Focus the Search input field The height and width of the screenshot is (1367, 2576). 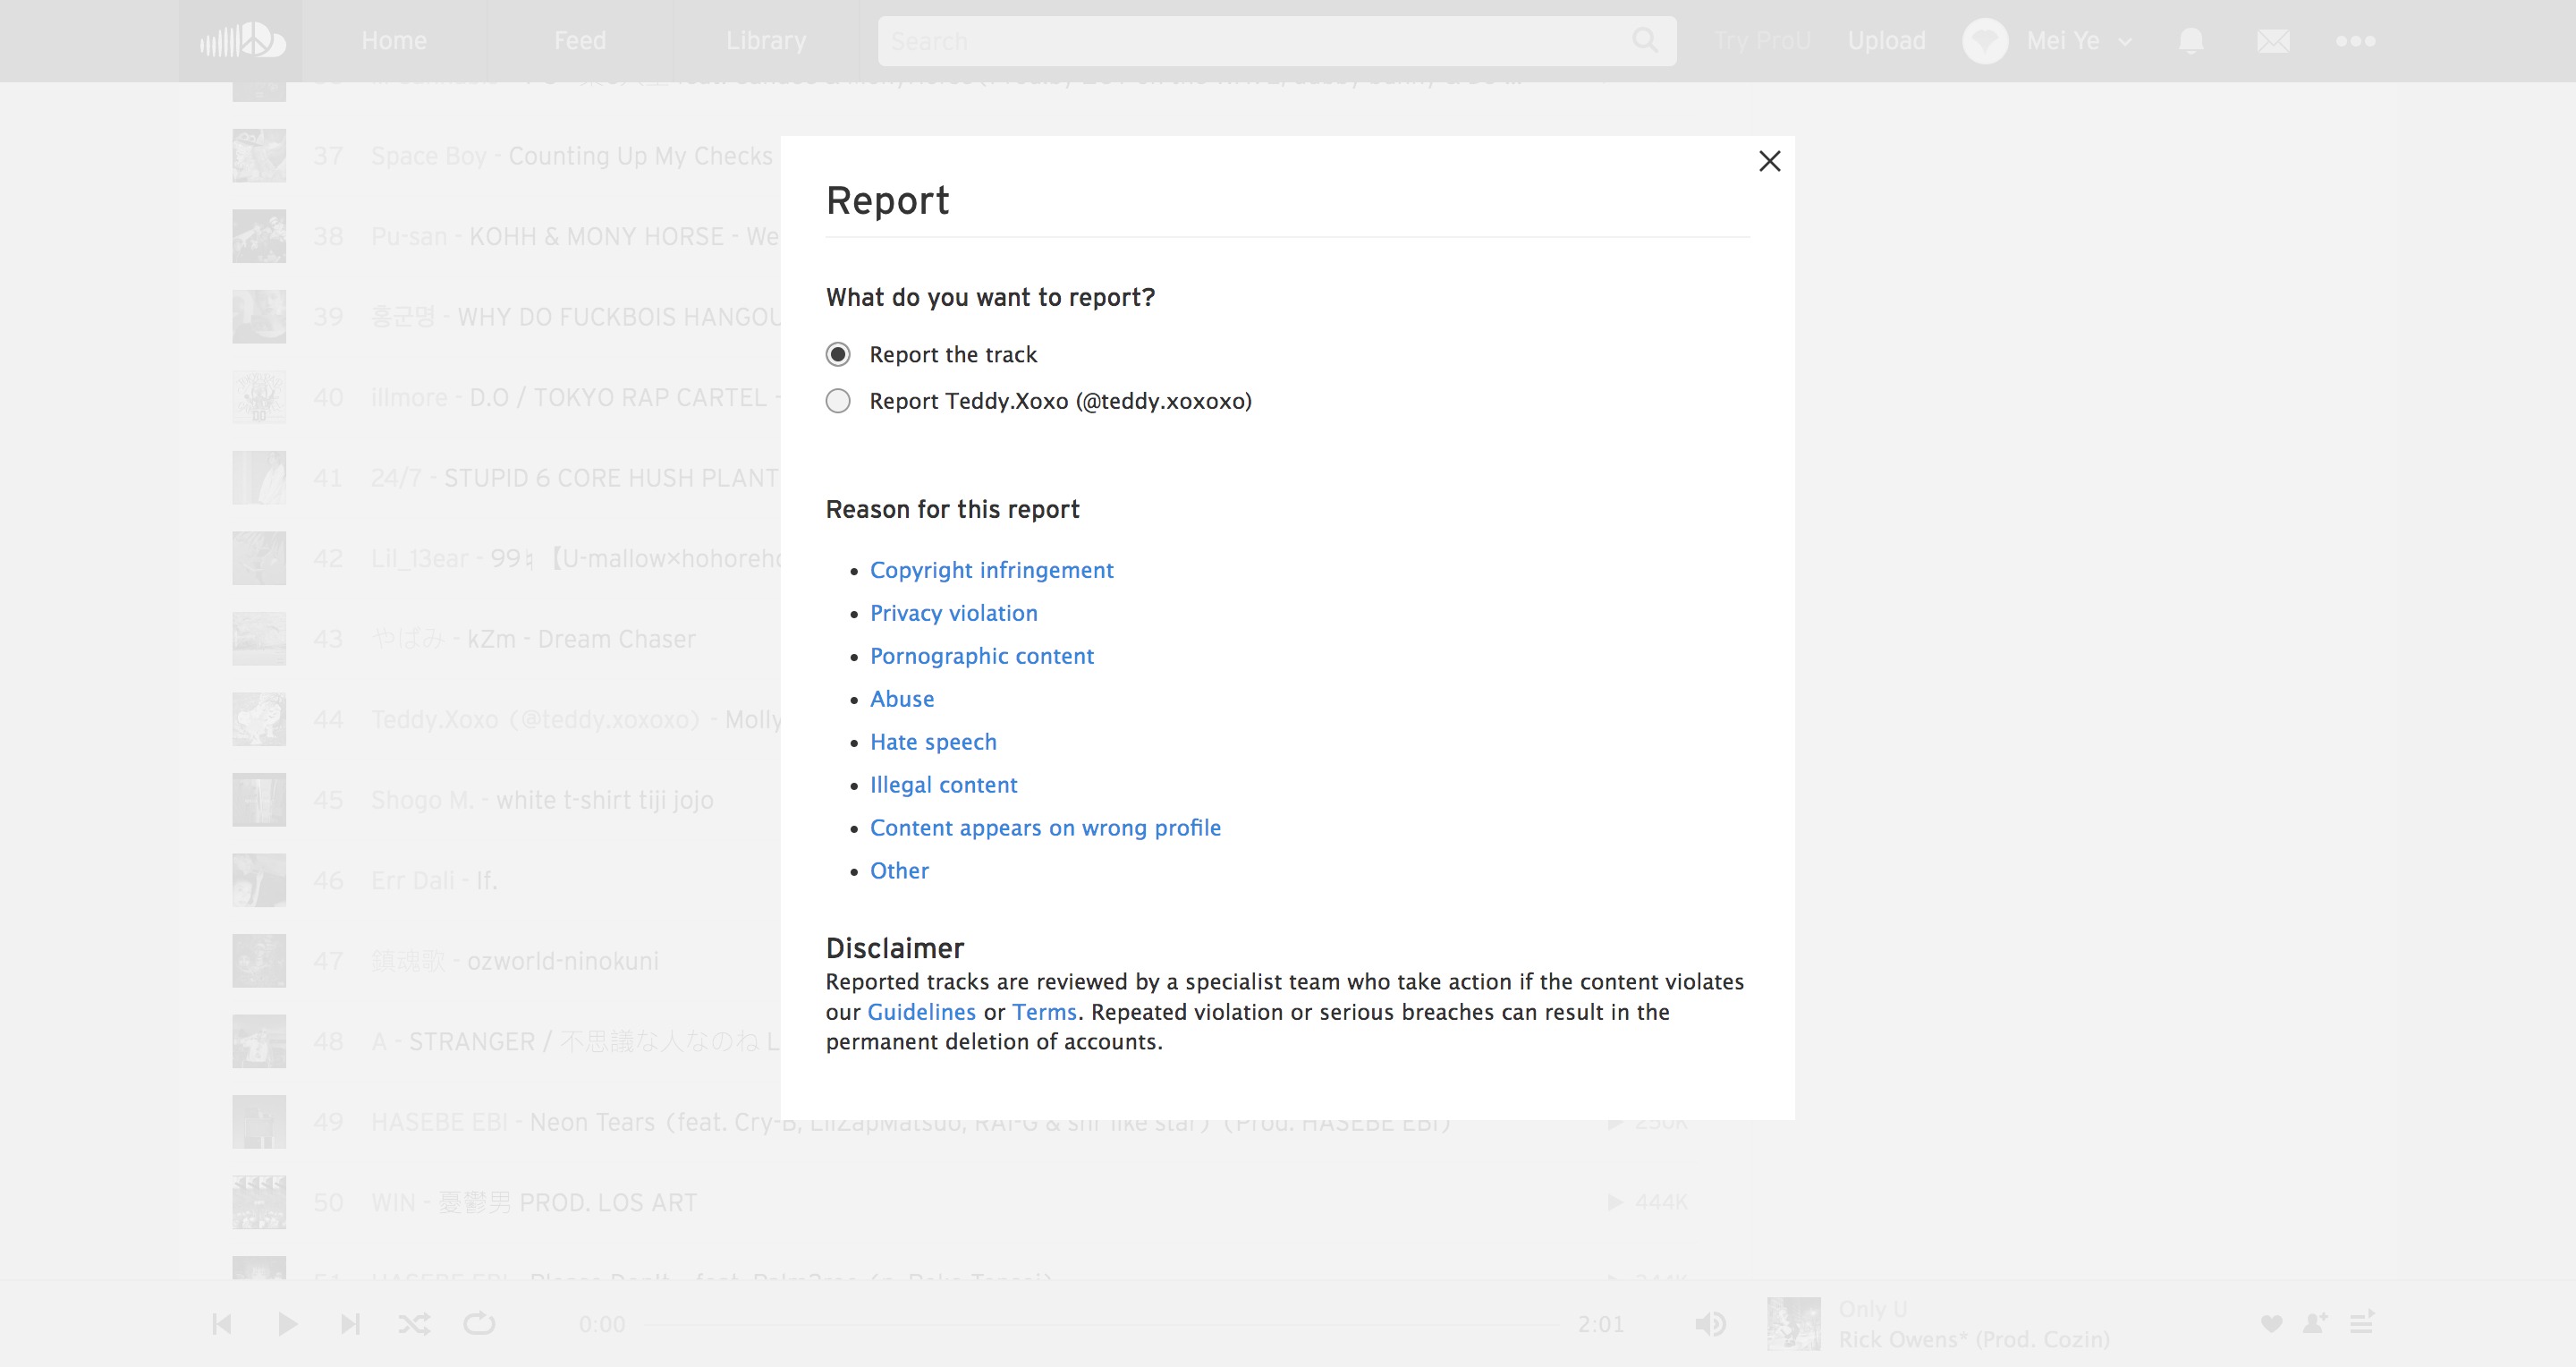click(x=1276, y=41)
